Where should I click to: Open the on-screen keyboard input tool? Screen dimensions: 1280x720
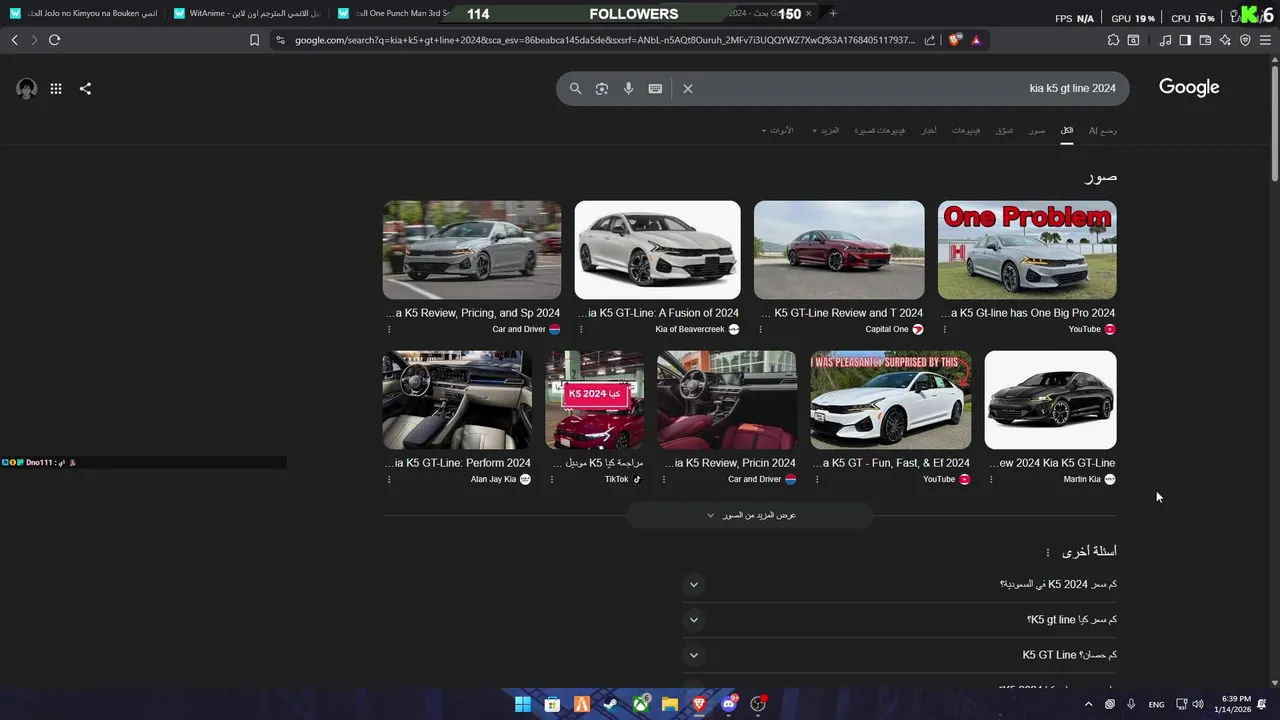pyautogui.click(x=655, y=88)
